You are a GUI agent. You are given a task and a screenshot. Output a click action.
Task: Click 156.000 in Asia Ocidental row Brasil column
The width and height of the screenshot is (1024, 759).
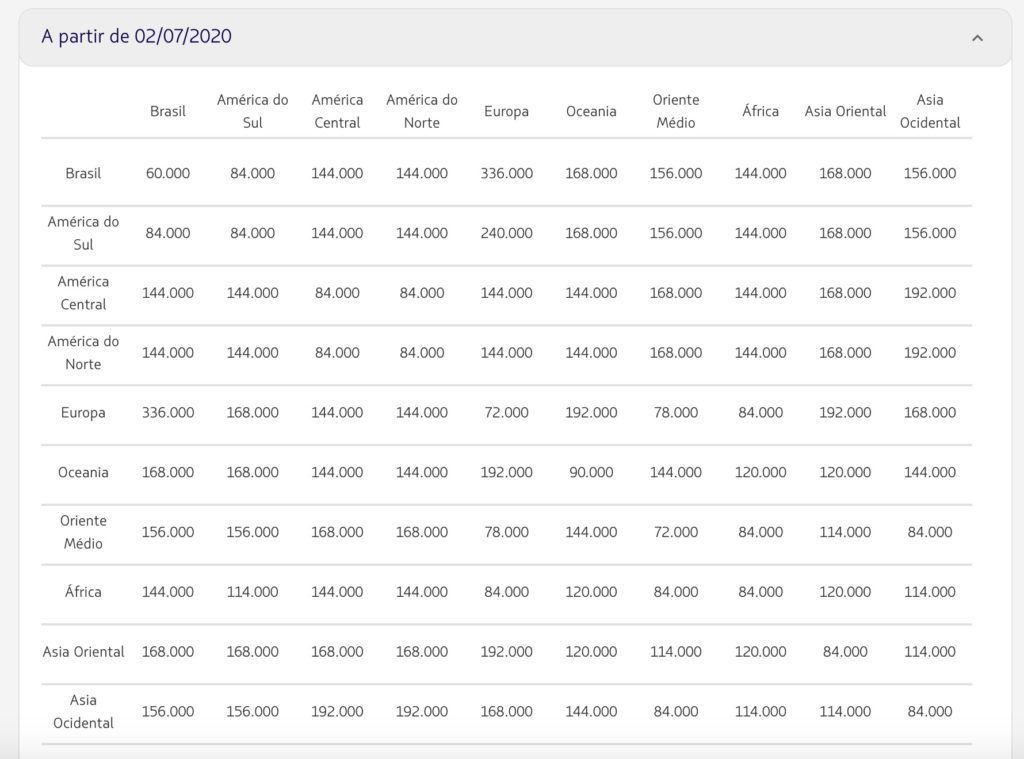point(168,711)
